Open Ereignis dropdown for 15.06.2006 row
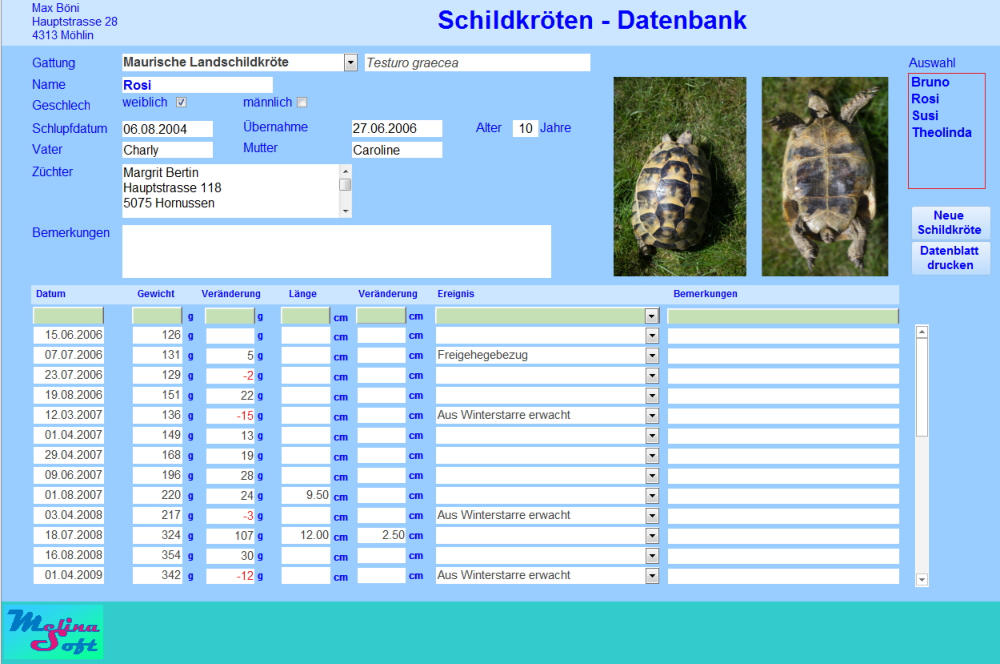This screenshot has height=664, width=1000. pyautogui.click(x=651, y=336)
